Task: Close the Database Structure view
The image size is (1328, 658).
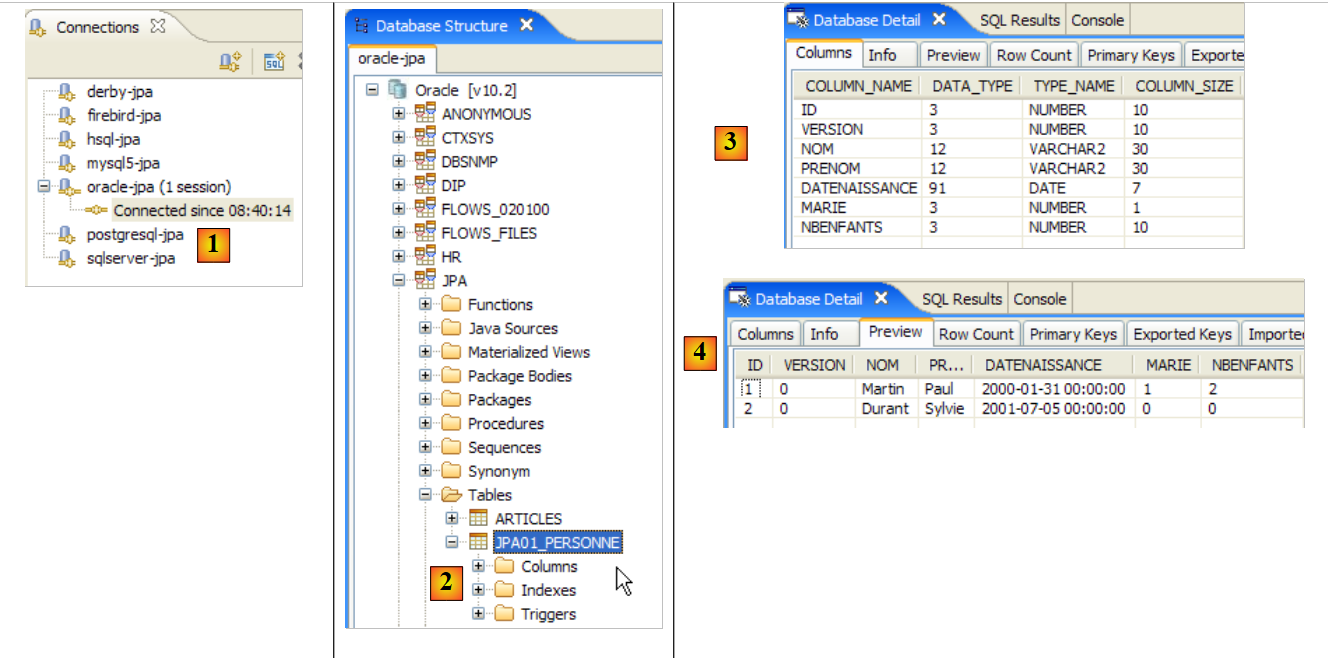Action: point(527,25)
